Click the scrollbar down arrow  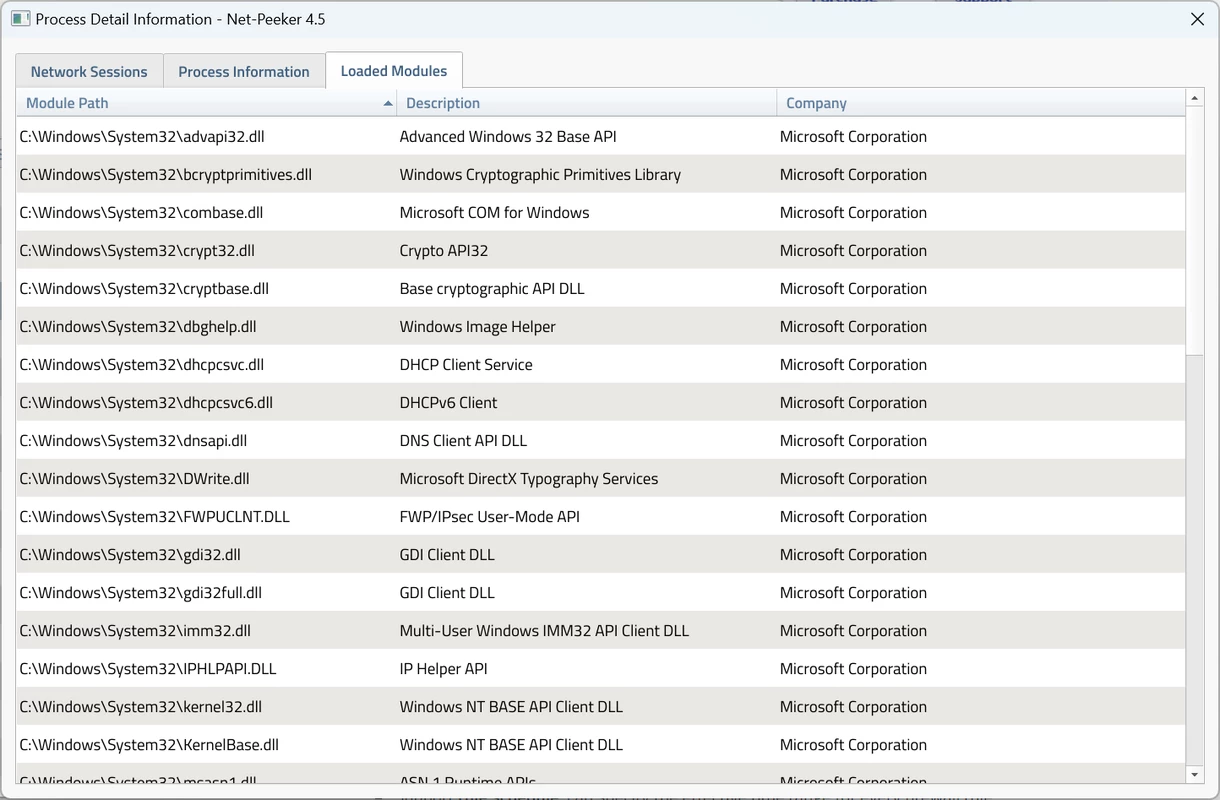coord(1194,775)
